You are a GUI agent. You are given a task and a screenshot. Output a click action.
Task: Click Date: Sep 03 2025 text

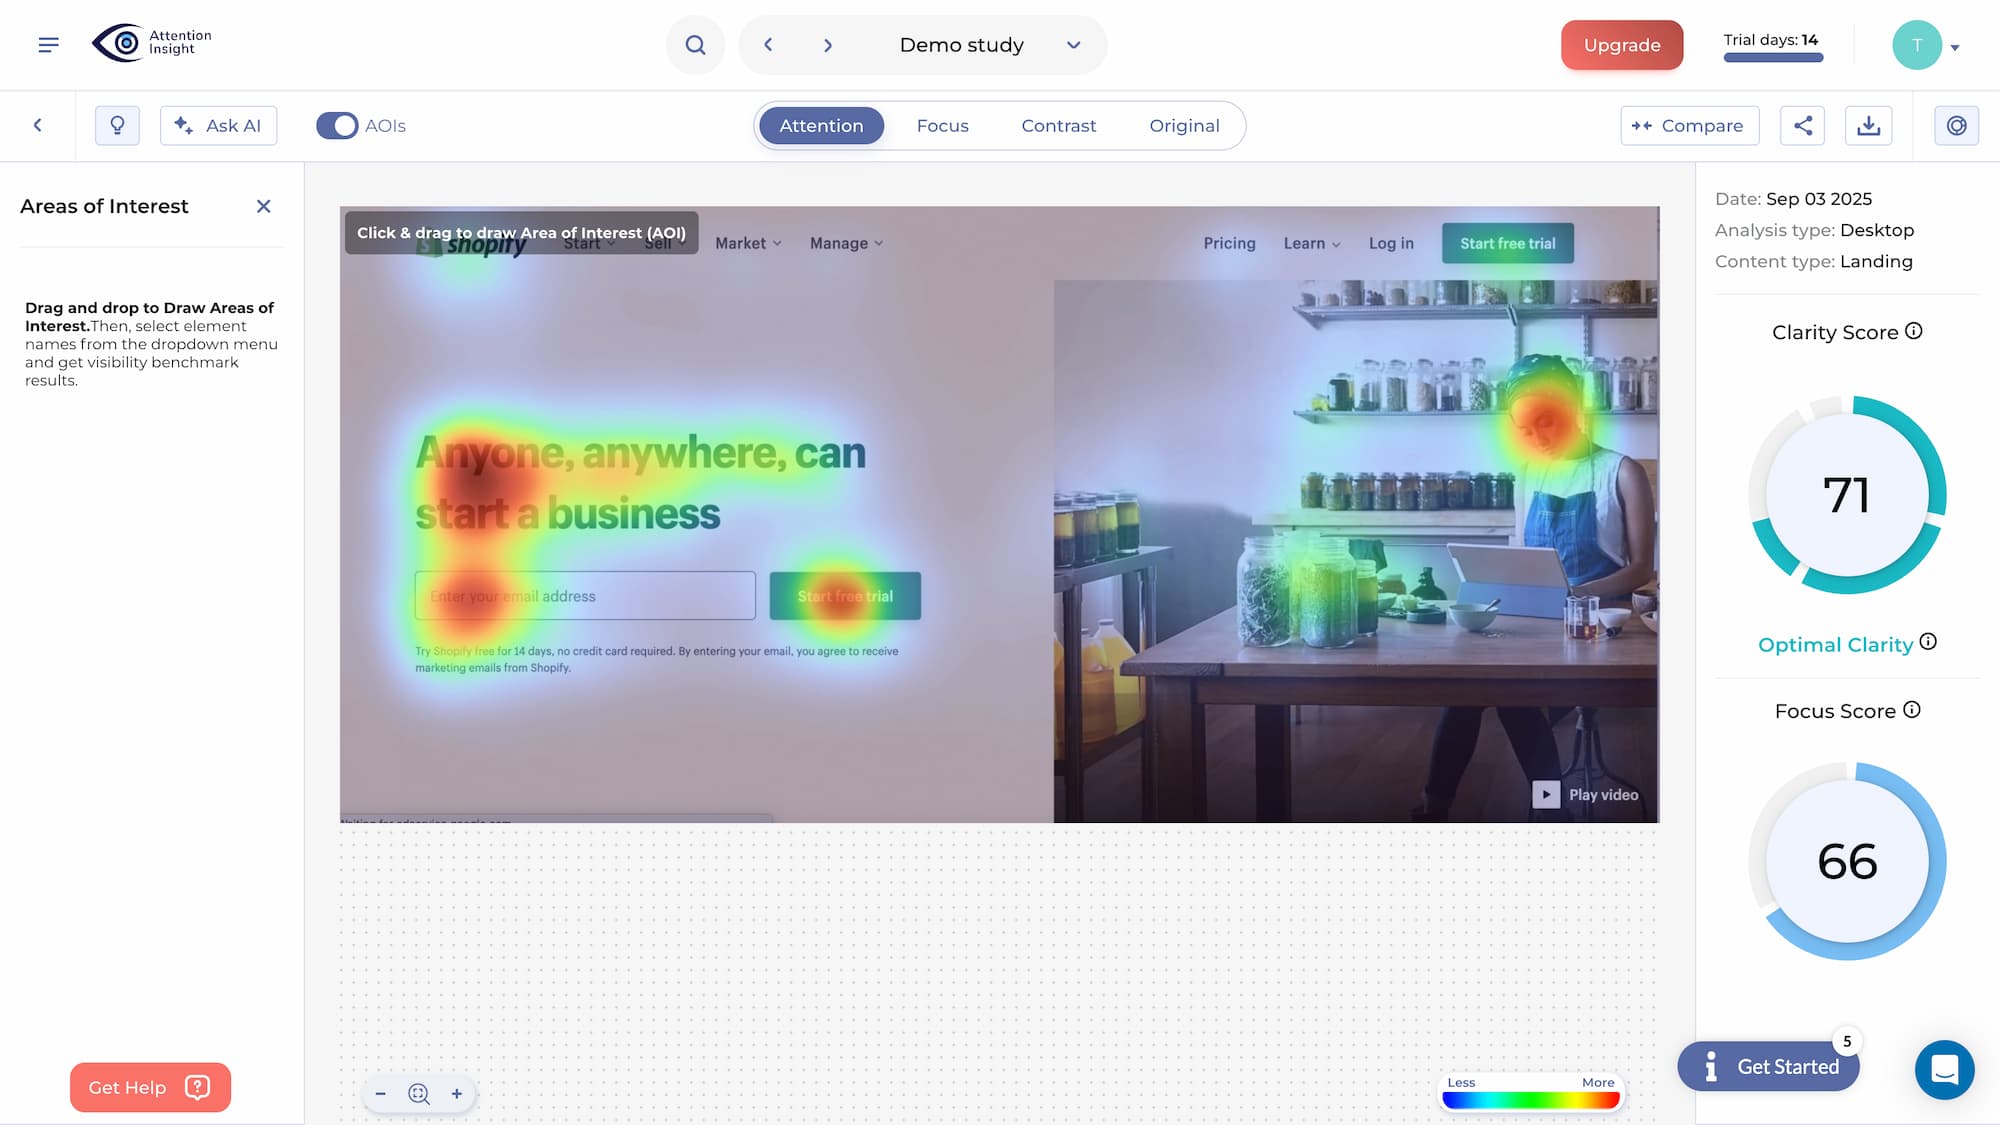click(x=1793, y=199)
